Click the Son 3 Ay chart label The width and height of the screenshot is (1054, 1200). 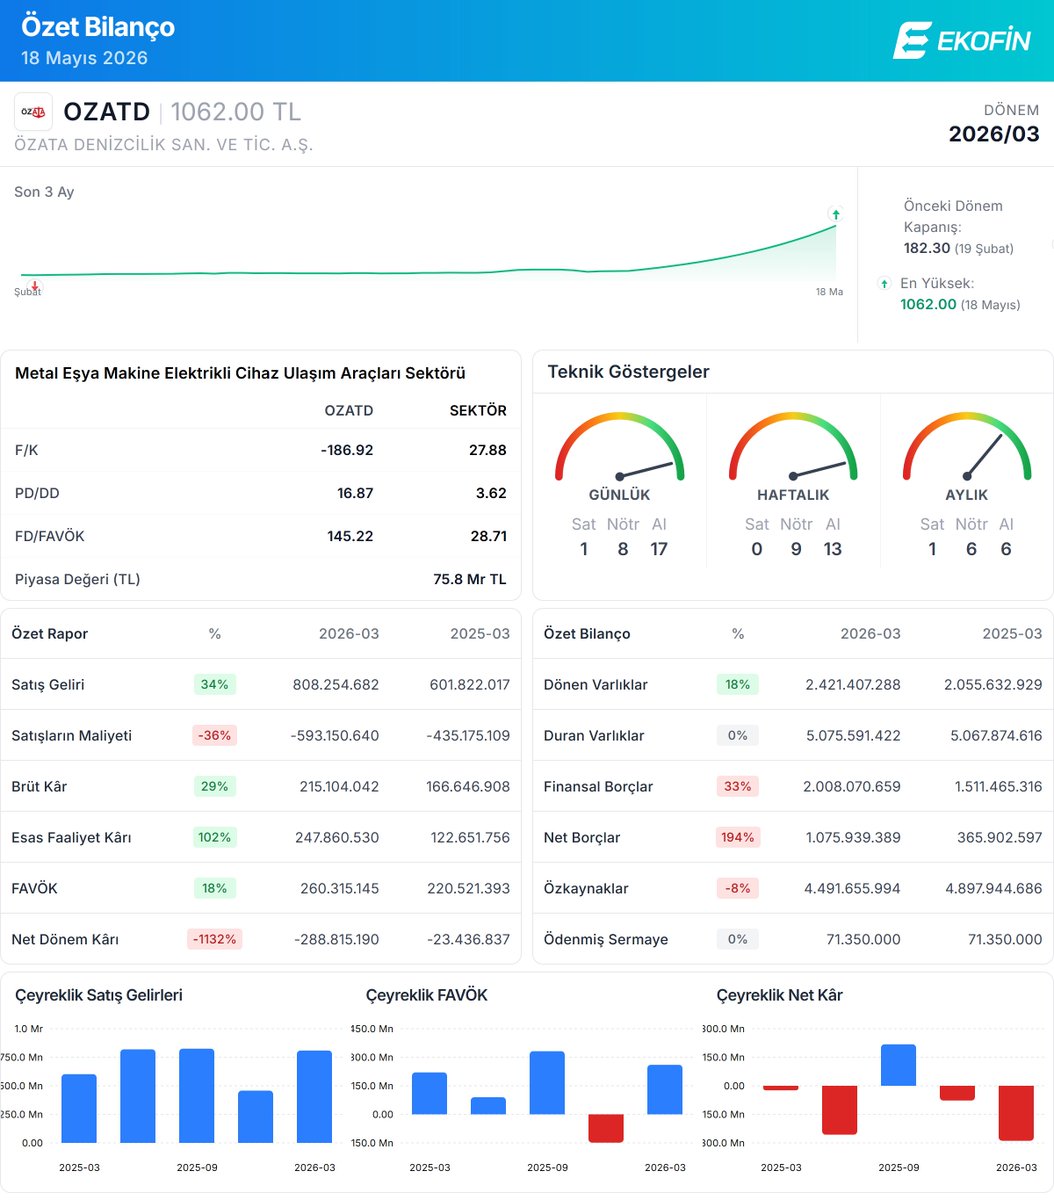(x=44, y=192)
